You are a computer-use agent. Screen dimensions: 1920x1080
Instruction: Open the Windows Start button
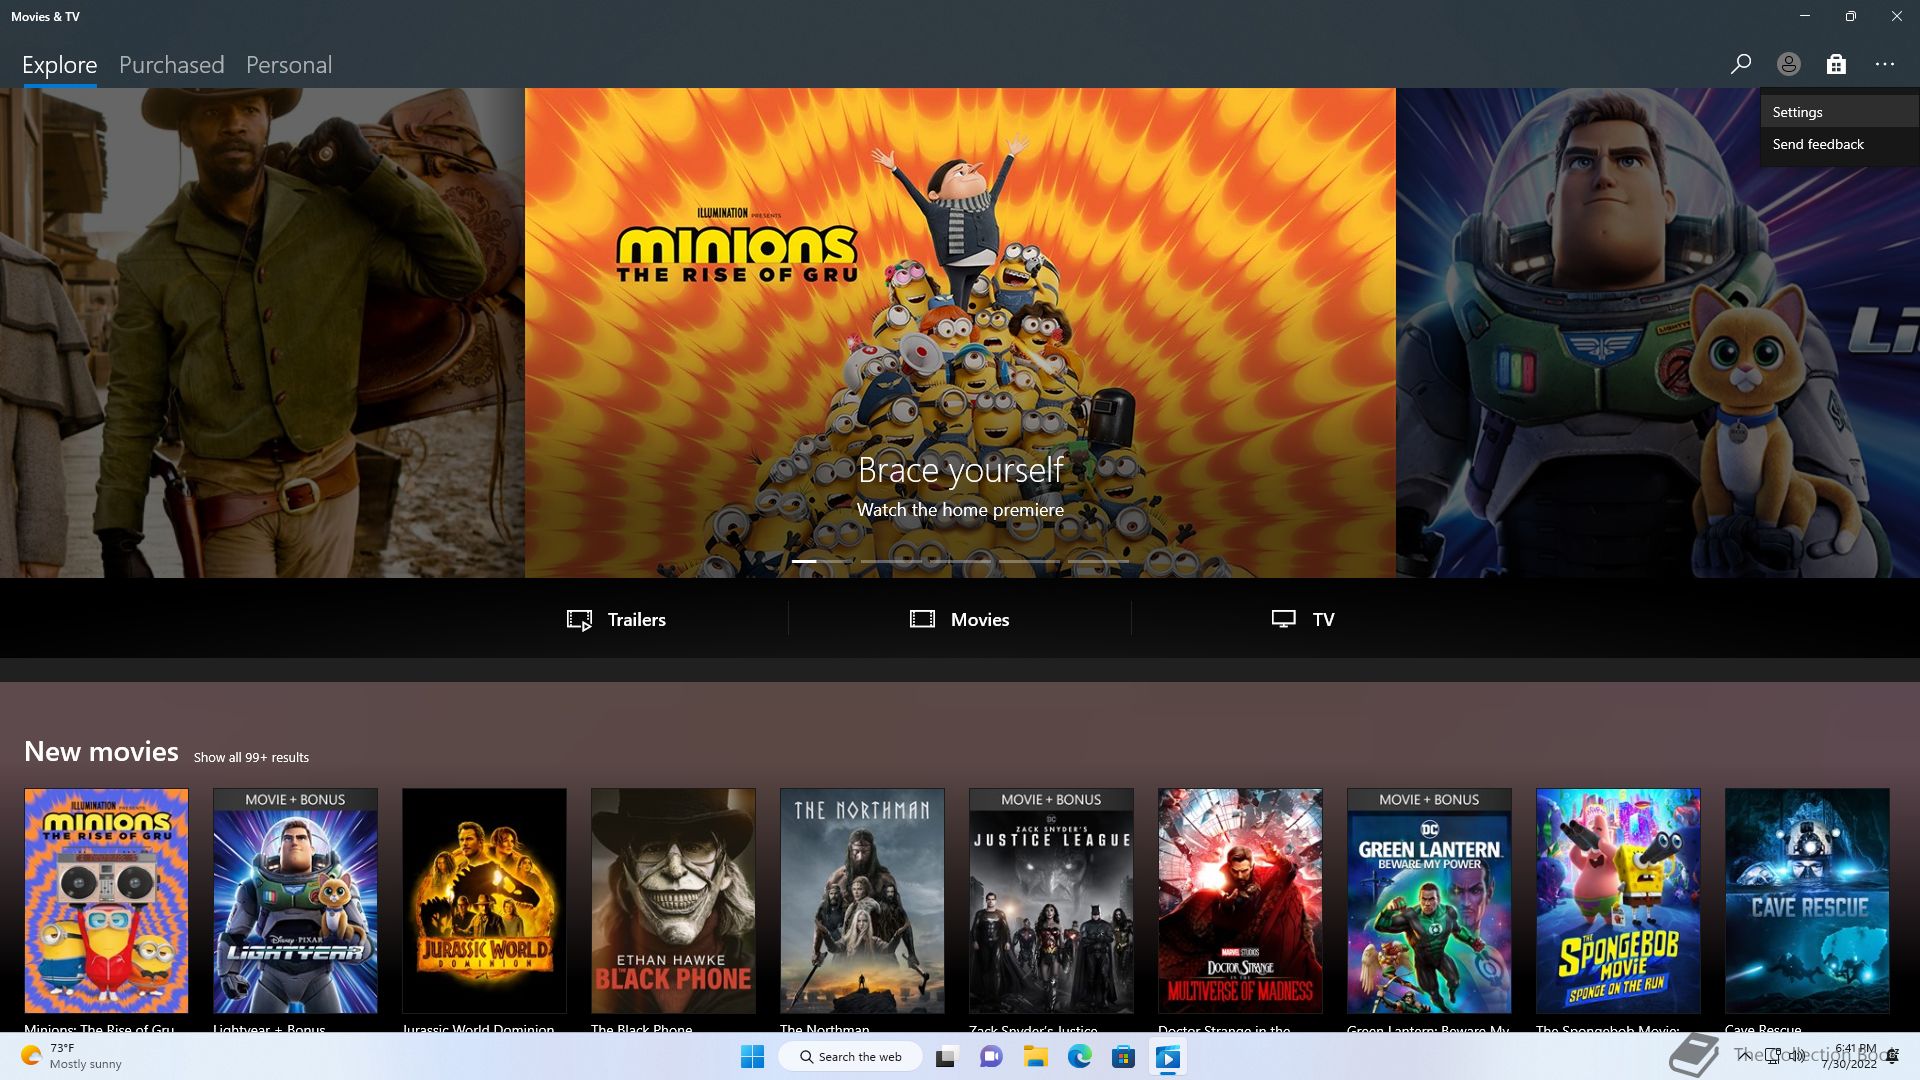(752, 1057)
